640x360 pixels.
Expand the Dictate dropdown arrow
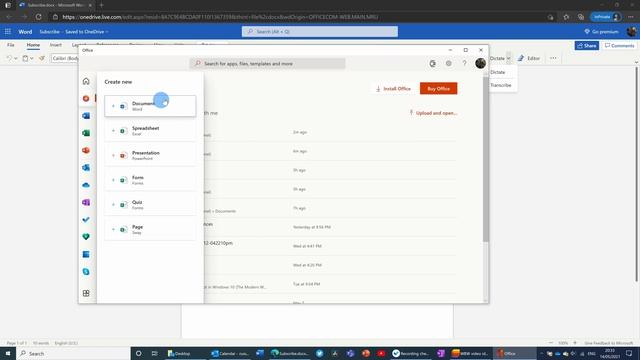coord(509,58)
